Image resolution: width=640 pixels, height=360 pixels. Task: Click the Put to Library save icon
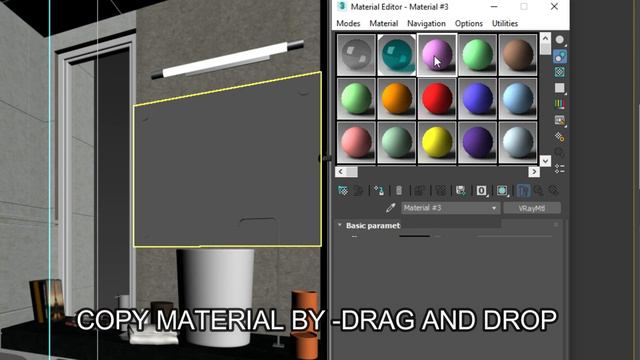point(460,191)
